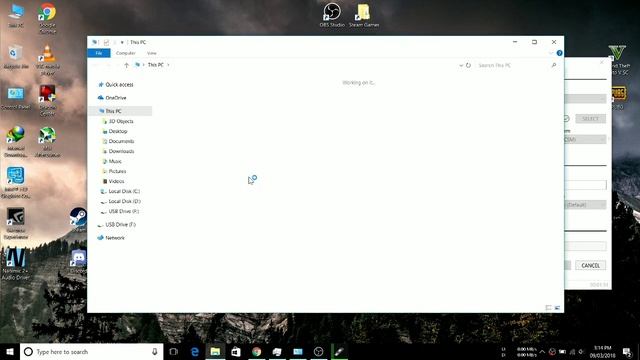Open the View ribbon tab
Viewport: 640px width, 360px height.
[x=151, y=53]
